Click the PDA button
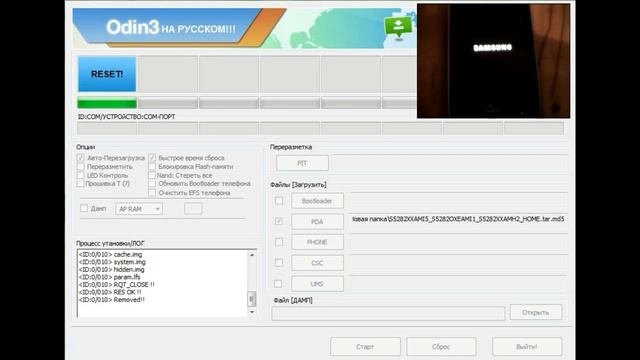This screenshot has height=360, width=640. coord(317,222)
